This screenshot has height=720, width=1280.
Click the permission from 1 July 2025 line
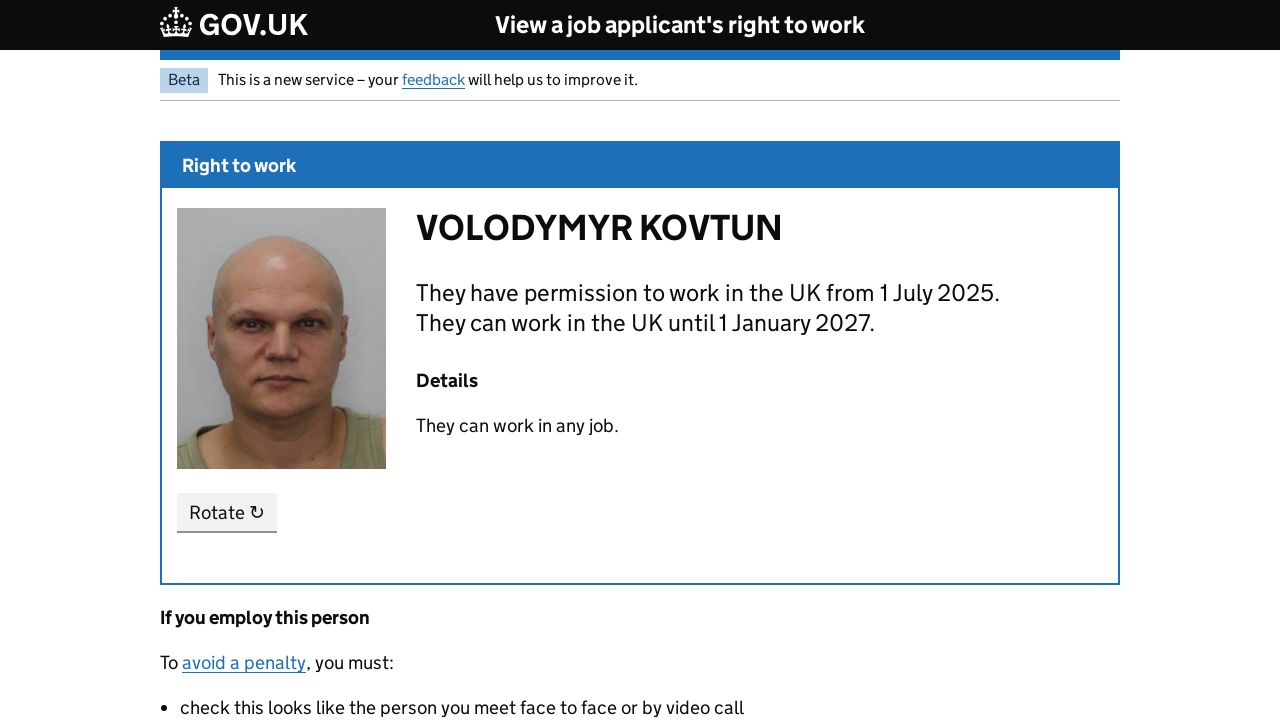pyautogui.click(x=707, y=293)
